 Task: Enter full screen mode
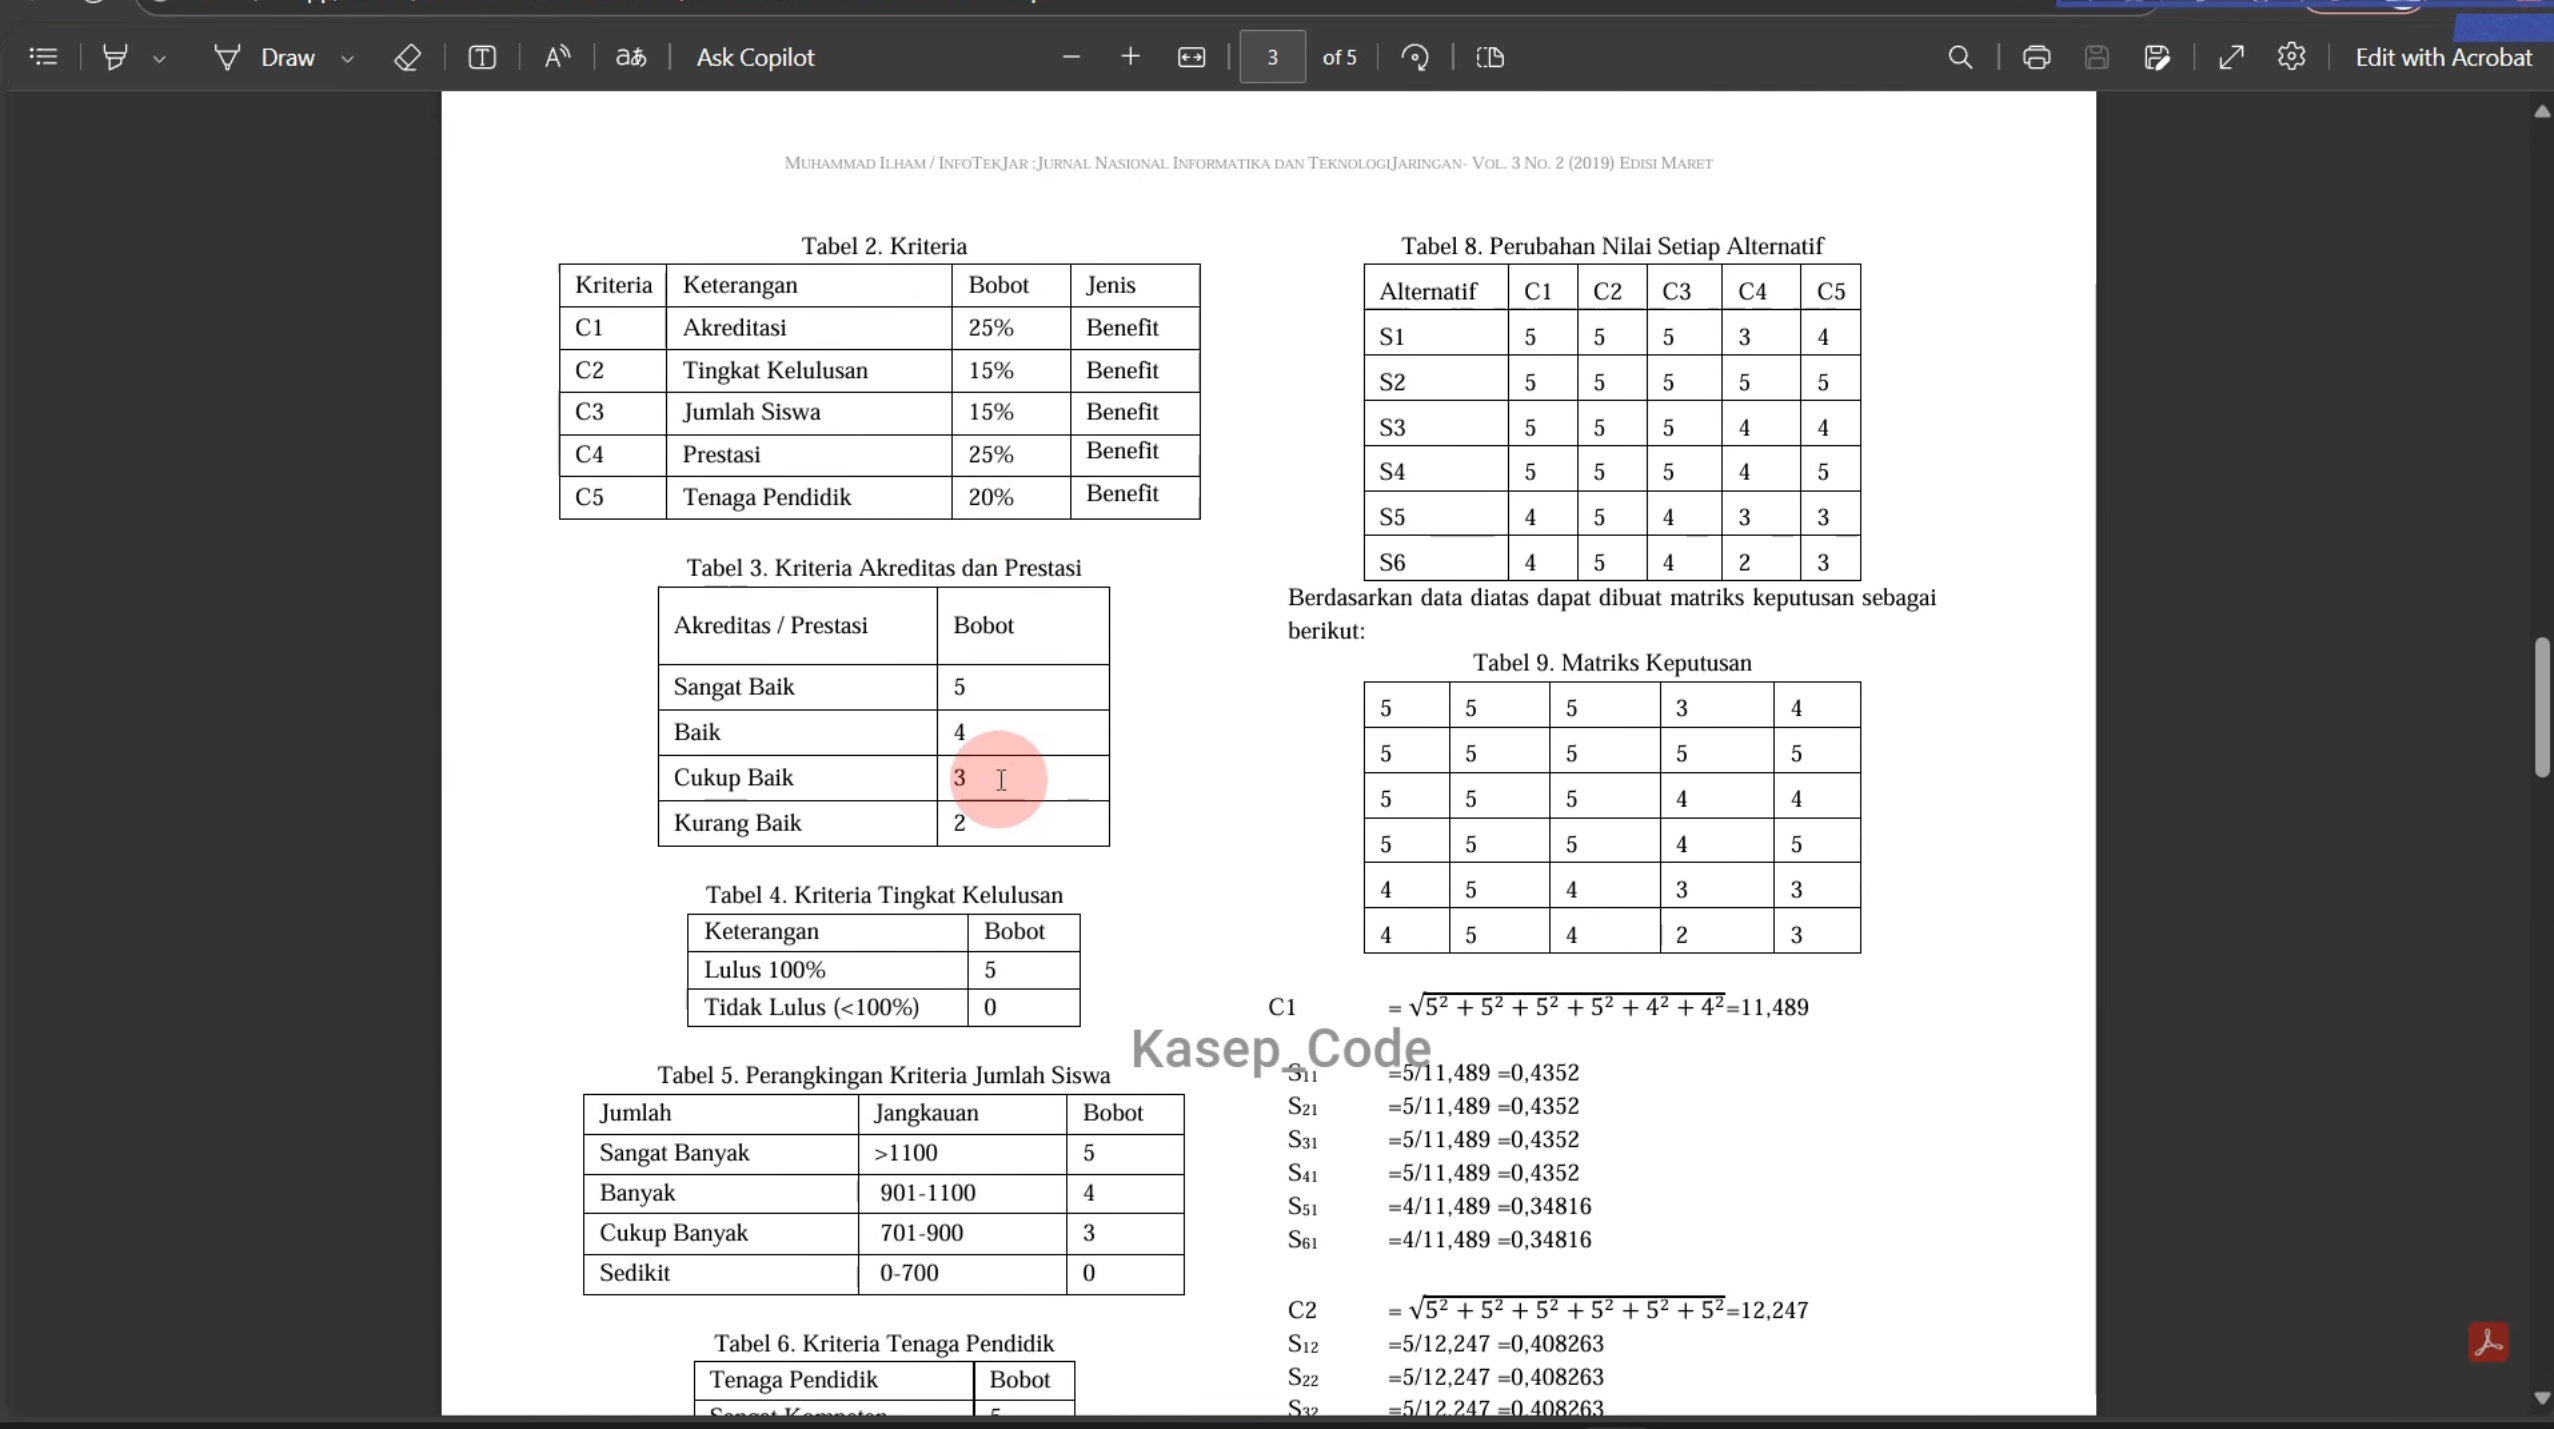pos(2231,57)
